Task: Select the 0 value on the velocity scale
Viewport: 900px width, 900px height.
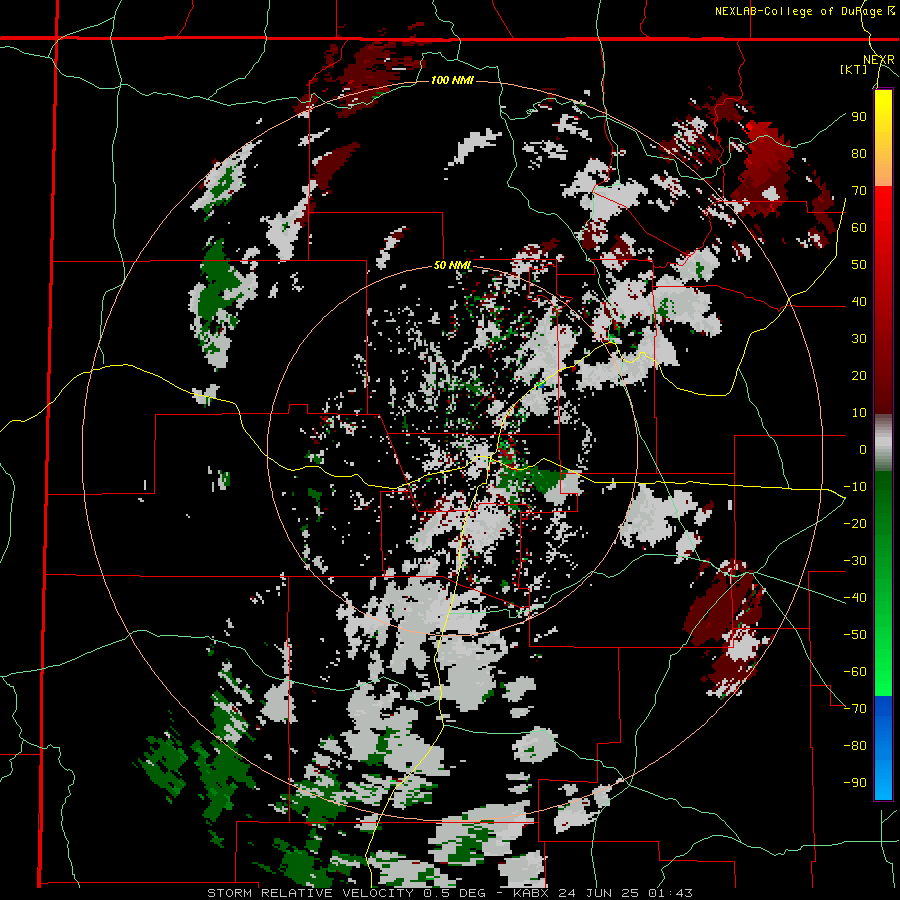Action: [x=863, y=449]
